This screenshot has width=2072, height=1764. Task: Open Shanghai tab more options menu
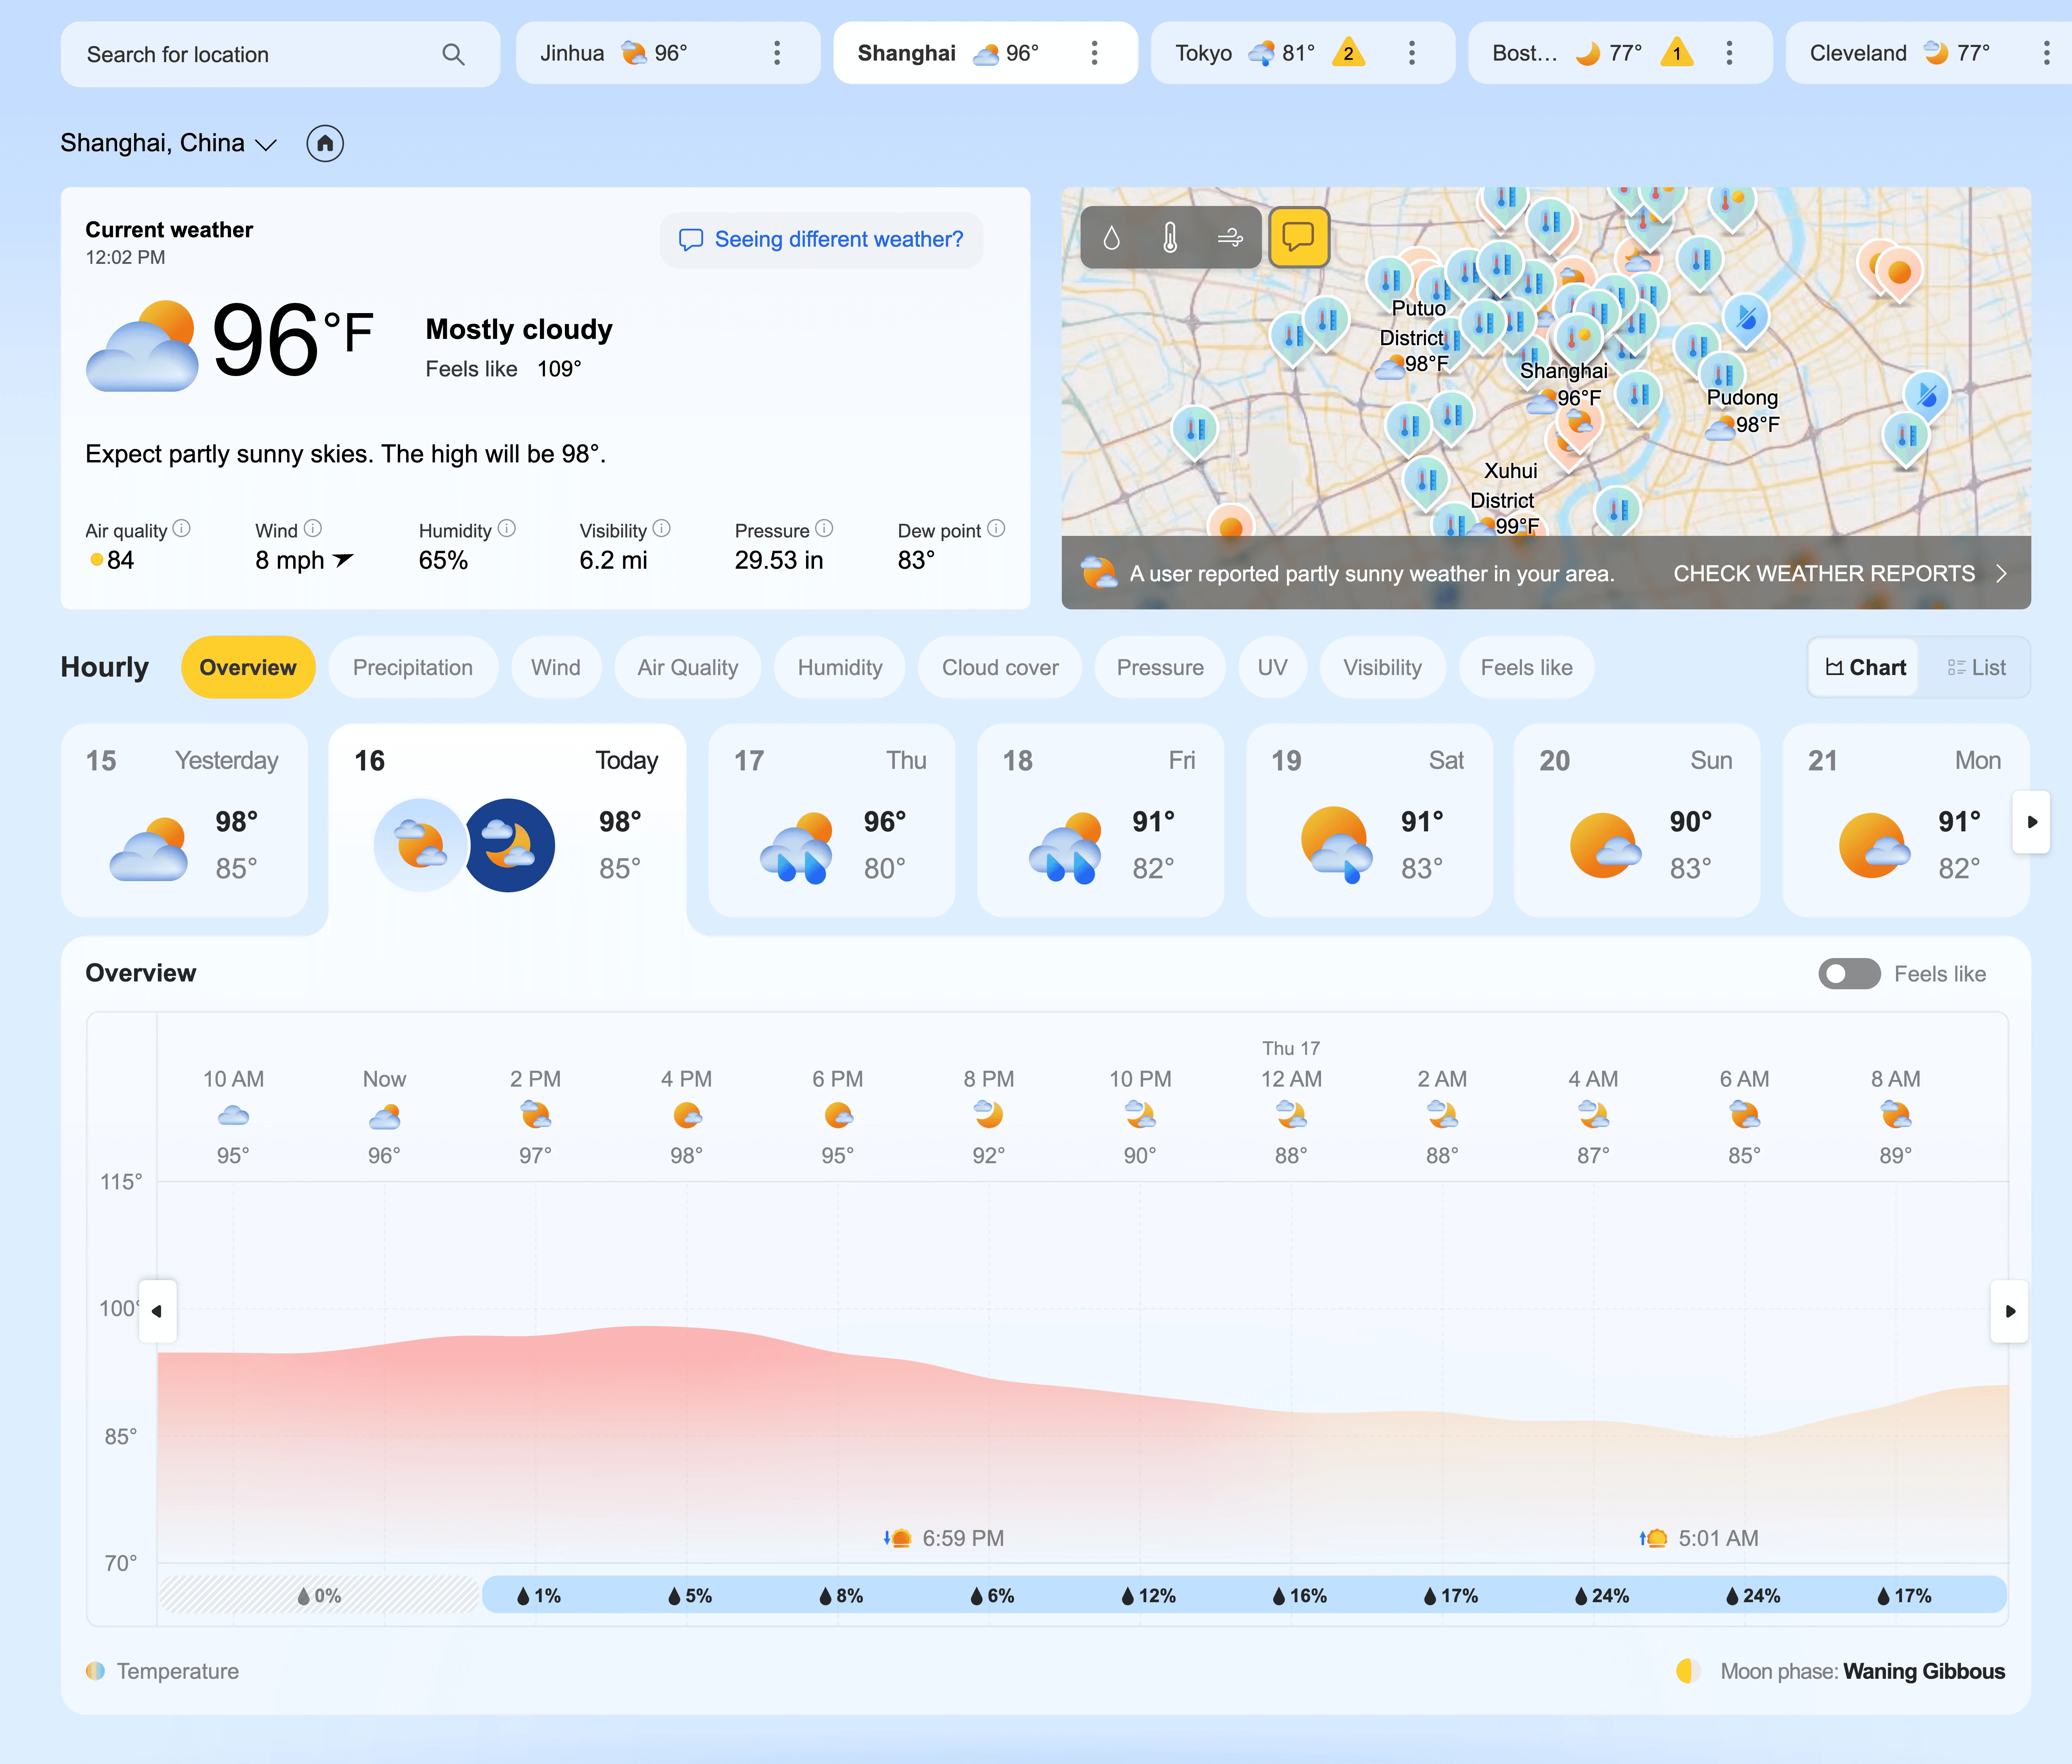(x=1094, y=53)
